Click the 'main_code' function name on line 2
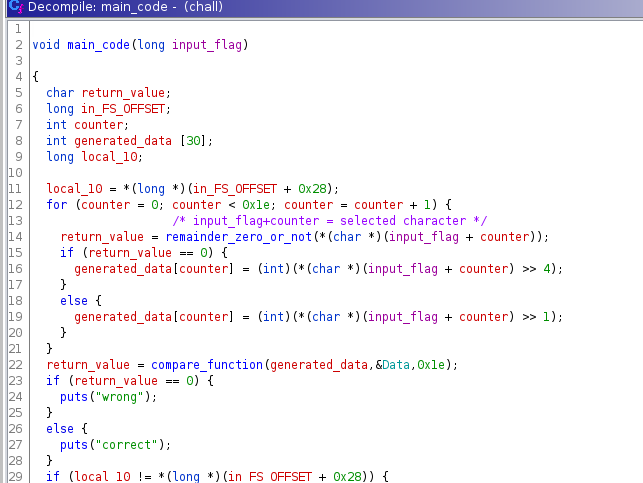Image resolution: width=643 pixels, height=483 pixels. (98, 45)
